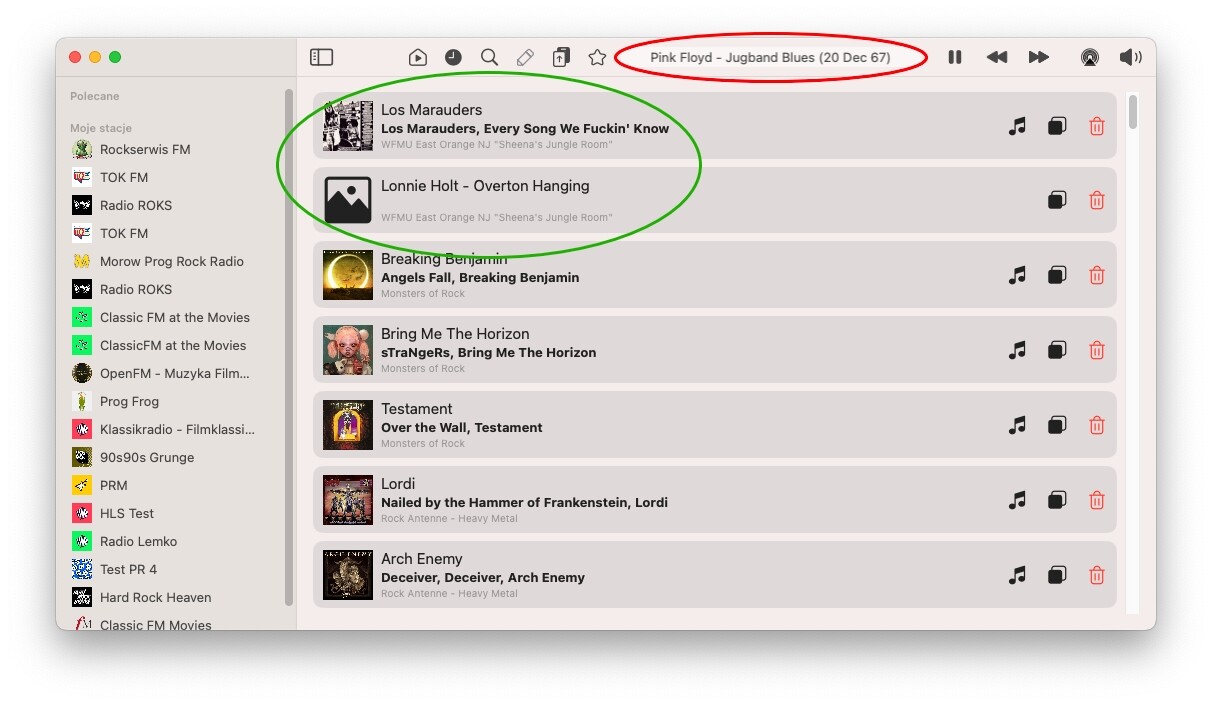Click music note icon for Los Marauders
The height and width of the screenshot is (704, 1212).
1017,126
